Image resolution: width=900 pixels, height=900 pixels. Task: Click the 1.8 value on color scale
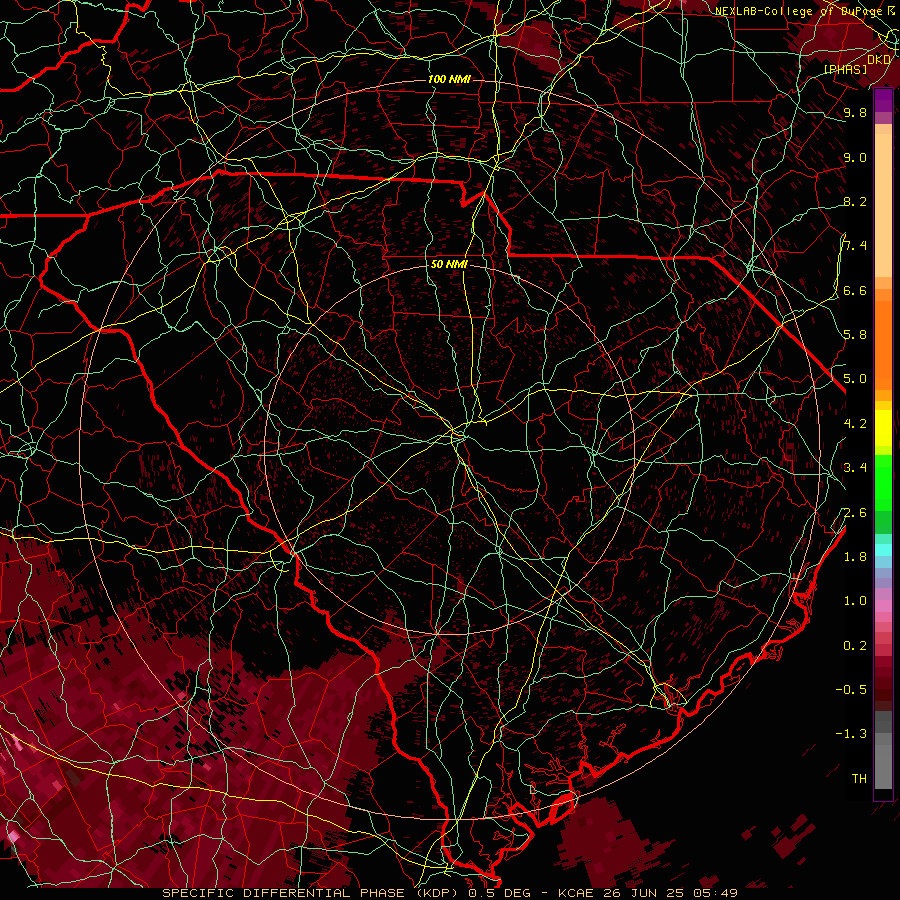(x=855, y=557)
